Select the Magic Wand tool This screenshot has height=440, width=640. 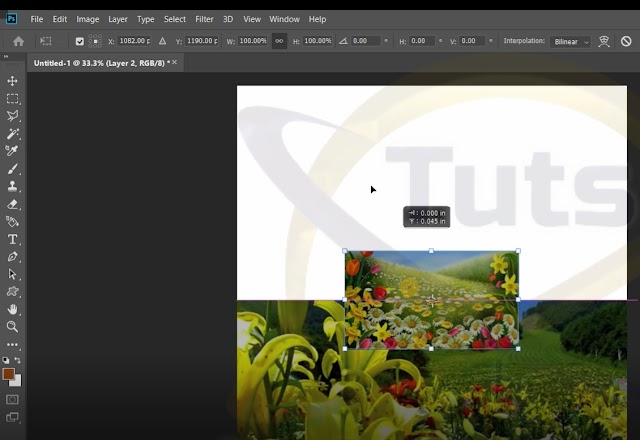pyautogui.click(x=12, y=133)
